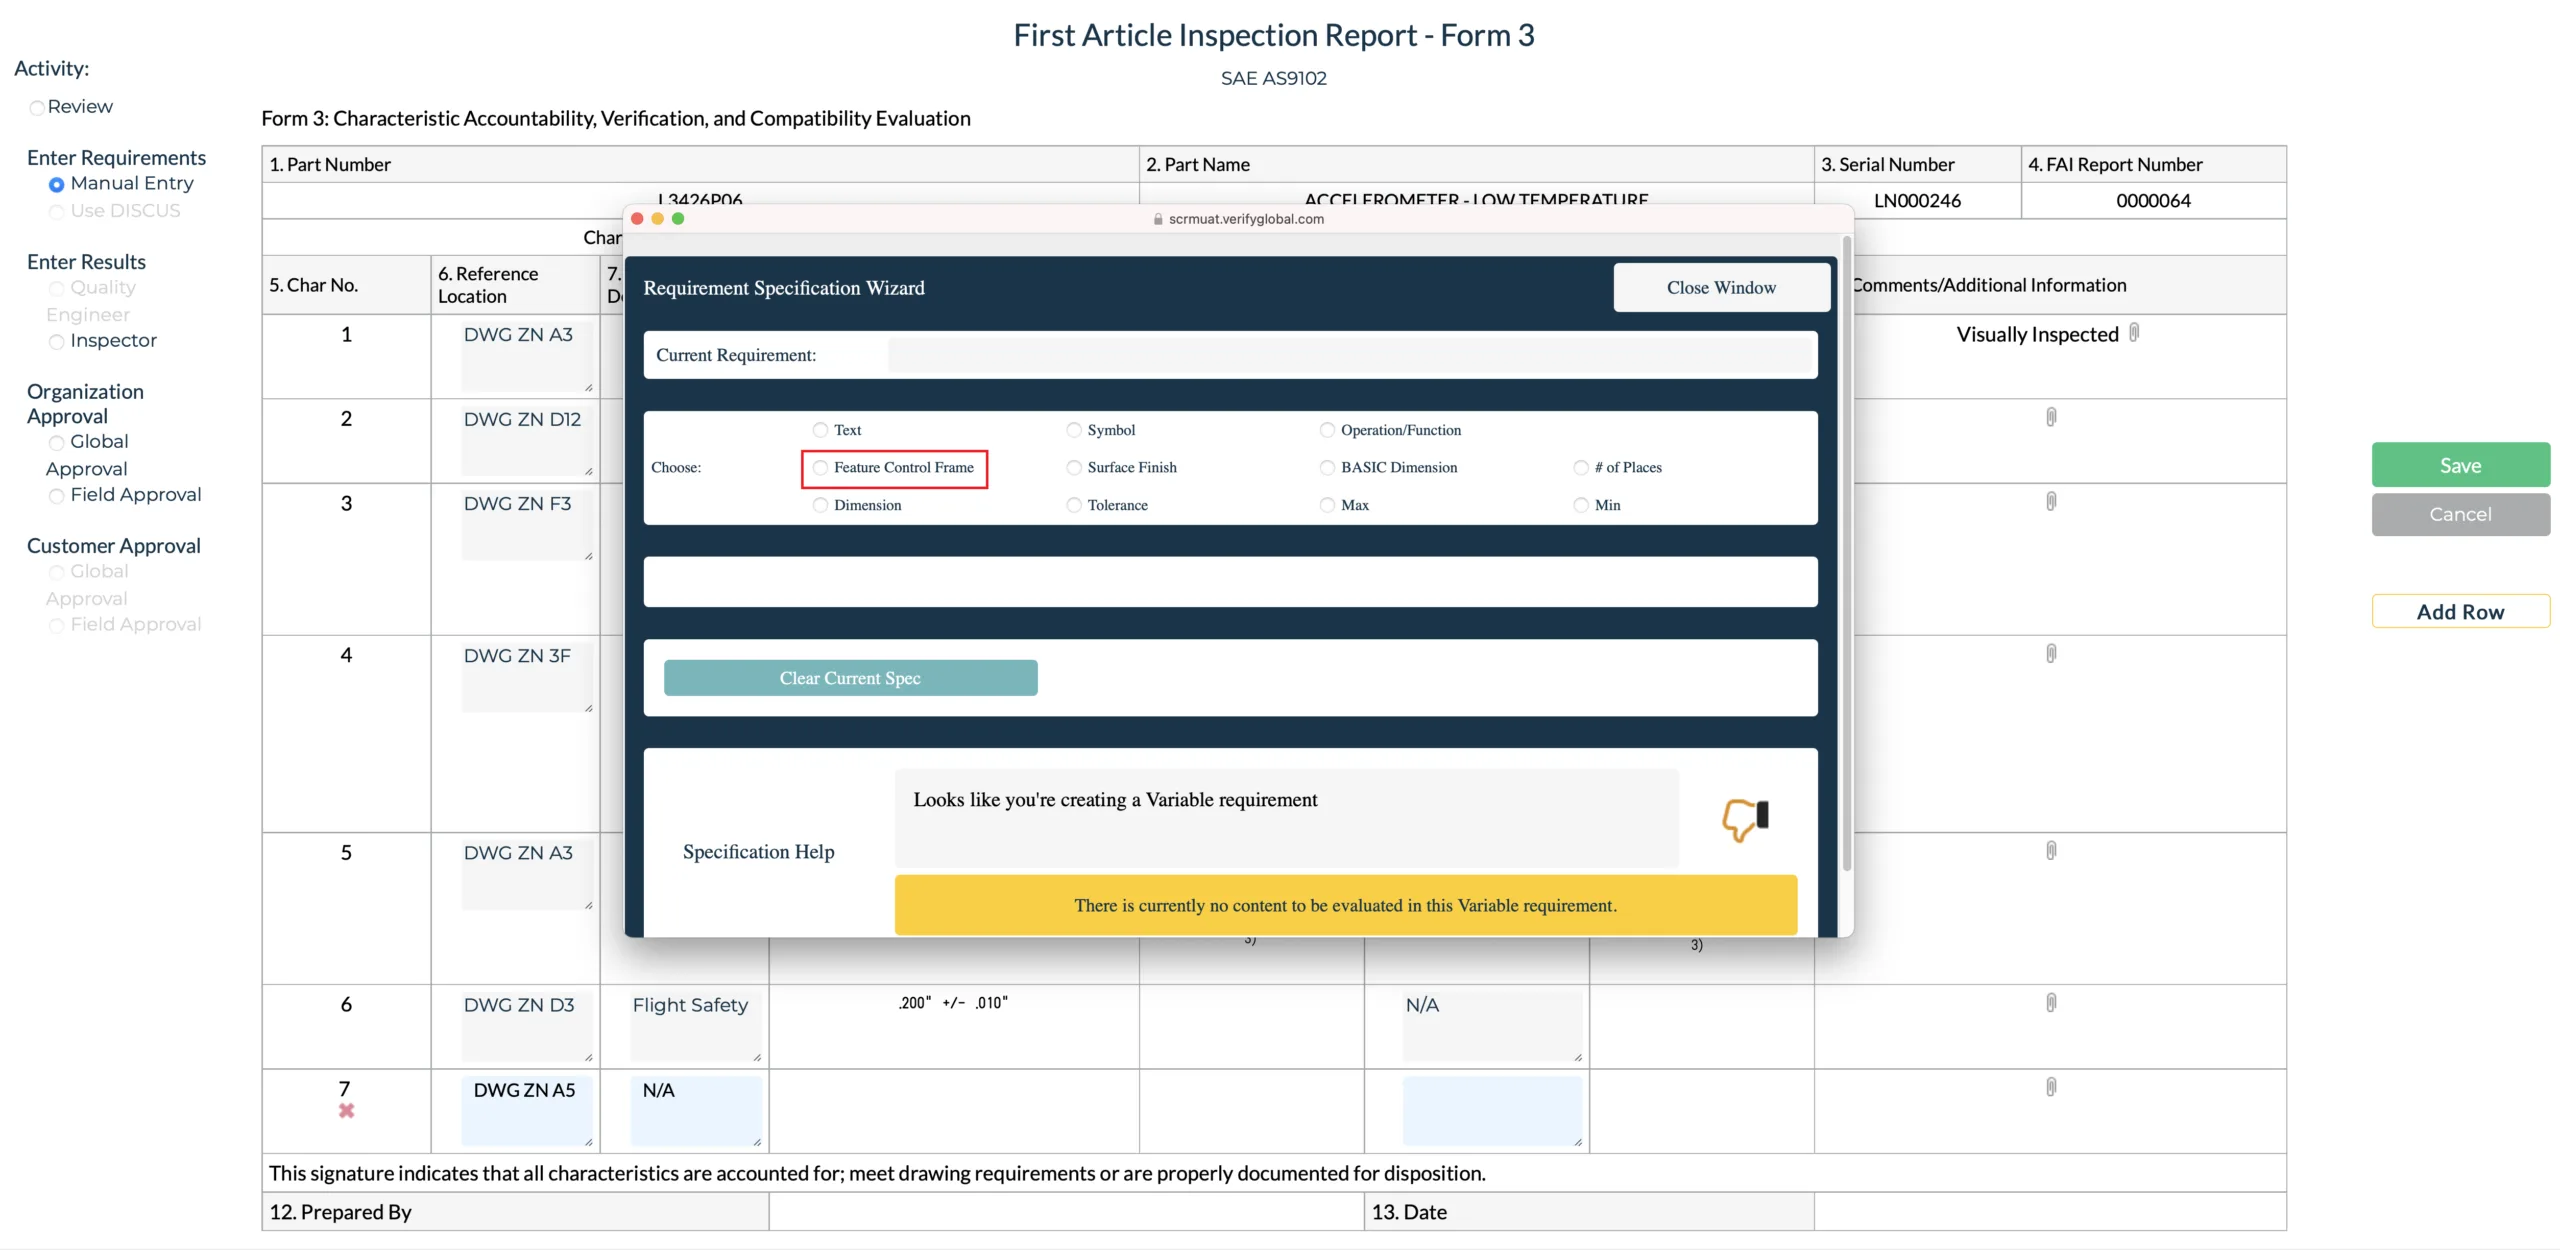Click the popup window vertical scrollbar
2560x1250 pixels.
click(1846, 553)
